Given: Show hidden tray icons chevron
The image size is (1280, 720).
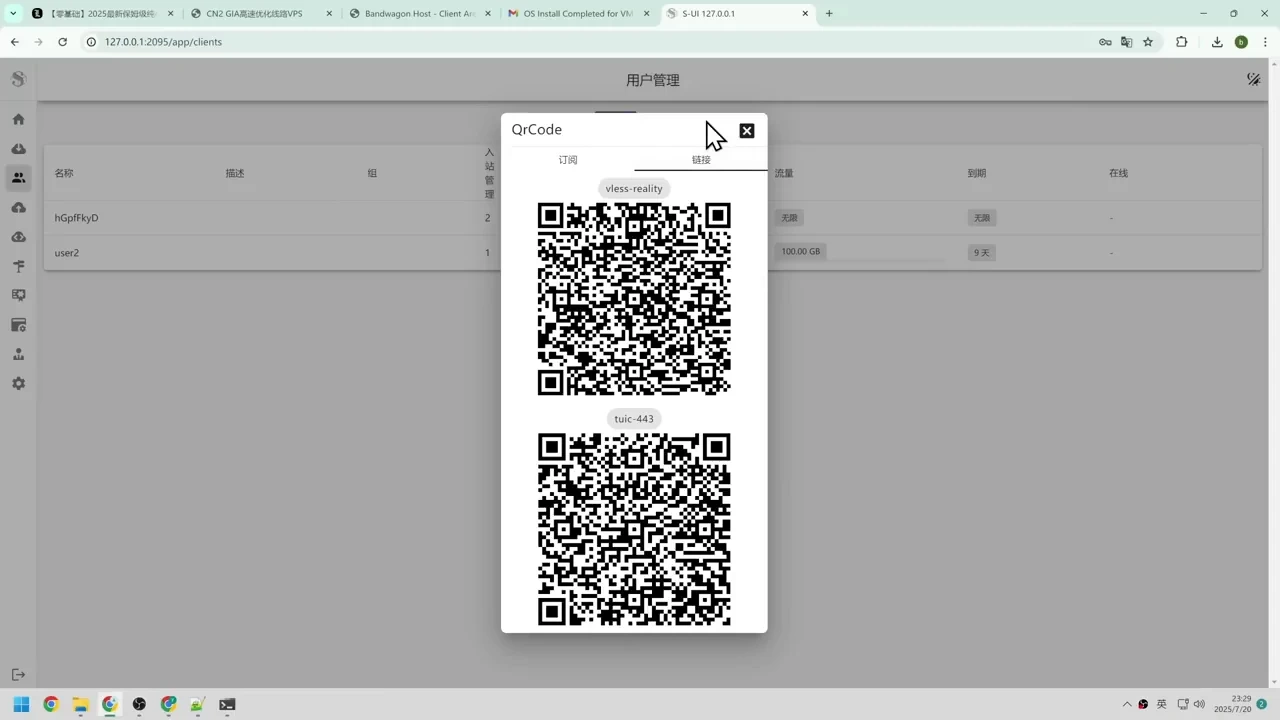Looking at the screenshot, I should pos(1127,704).
